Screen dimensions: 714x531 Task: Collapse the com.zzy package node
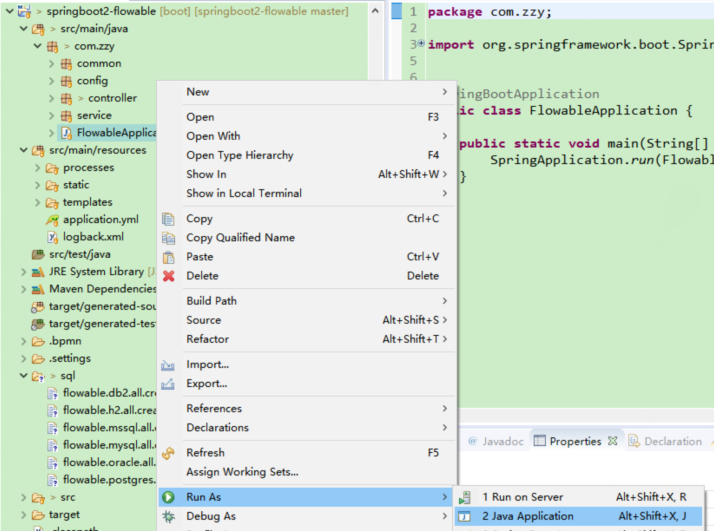coord(38,46)
